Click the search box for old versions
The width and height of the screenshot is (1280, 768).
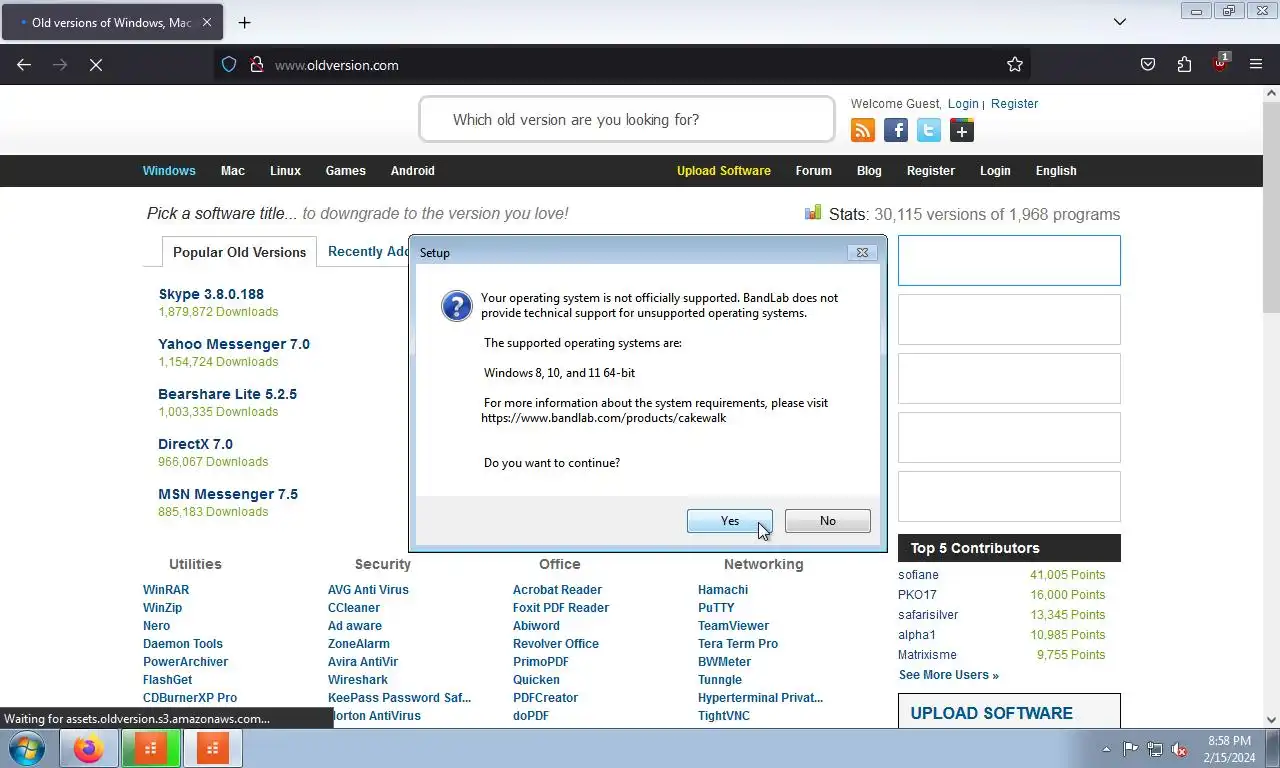tap(627, 120)
